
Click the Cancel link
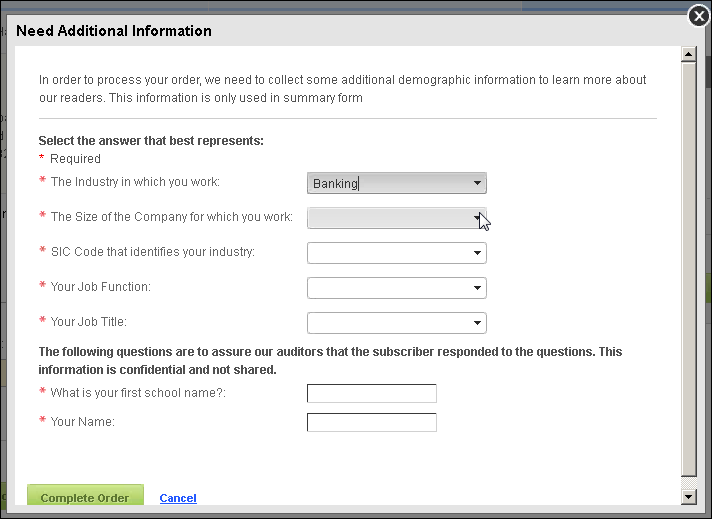[178, 498]
